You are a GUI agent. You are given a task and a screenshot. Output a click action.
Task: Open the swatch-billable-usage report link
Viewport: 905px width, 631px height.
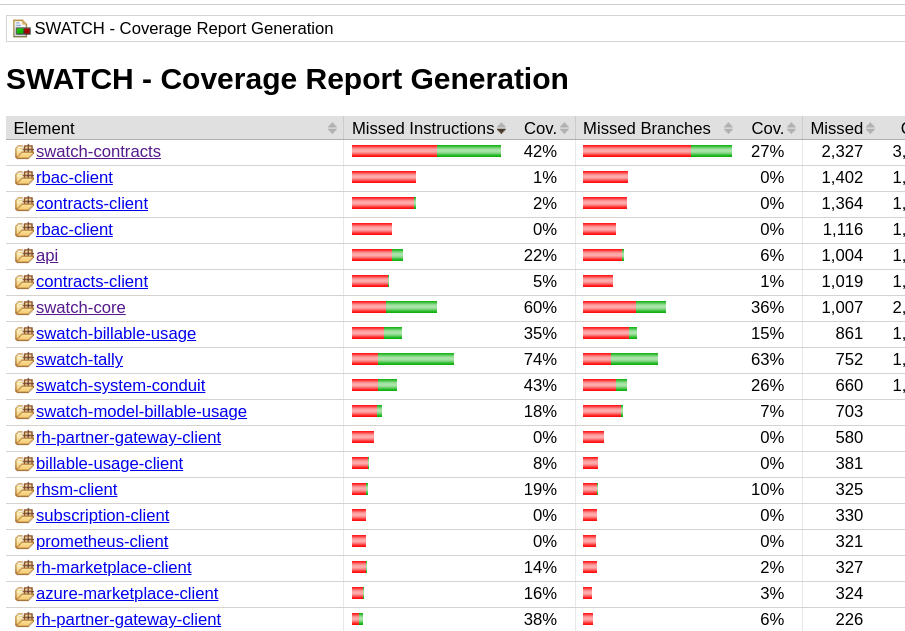(x=116, y=334)
